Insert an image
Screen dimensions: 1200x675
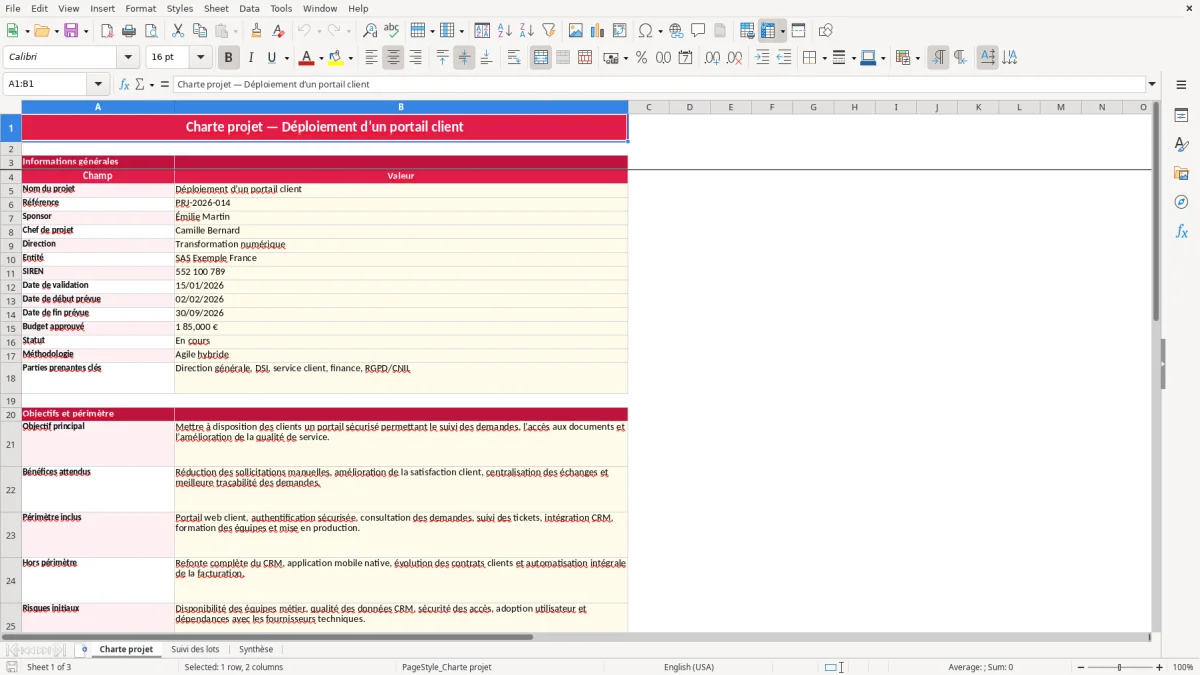(x=576, y=31)
